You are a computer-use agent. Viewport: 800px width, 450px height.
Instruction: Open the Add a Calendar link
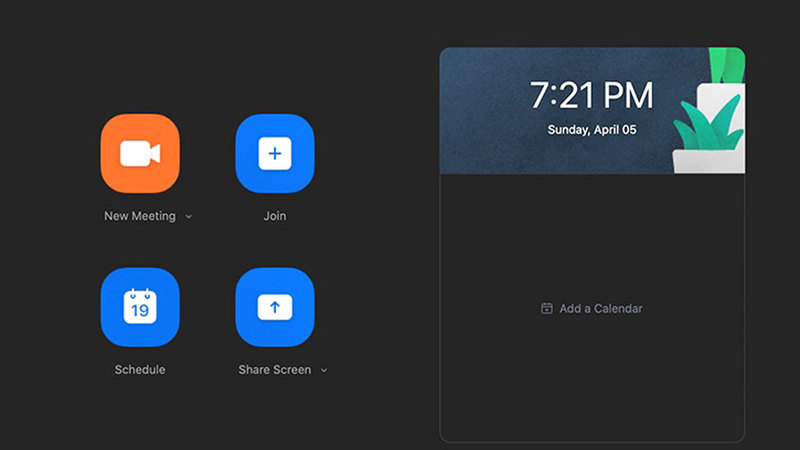[600, 309]
